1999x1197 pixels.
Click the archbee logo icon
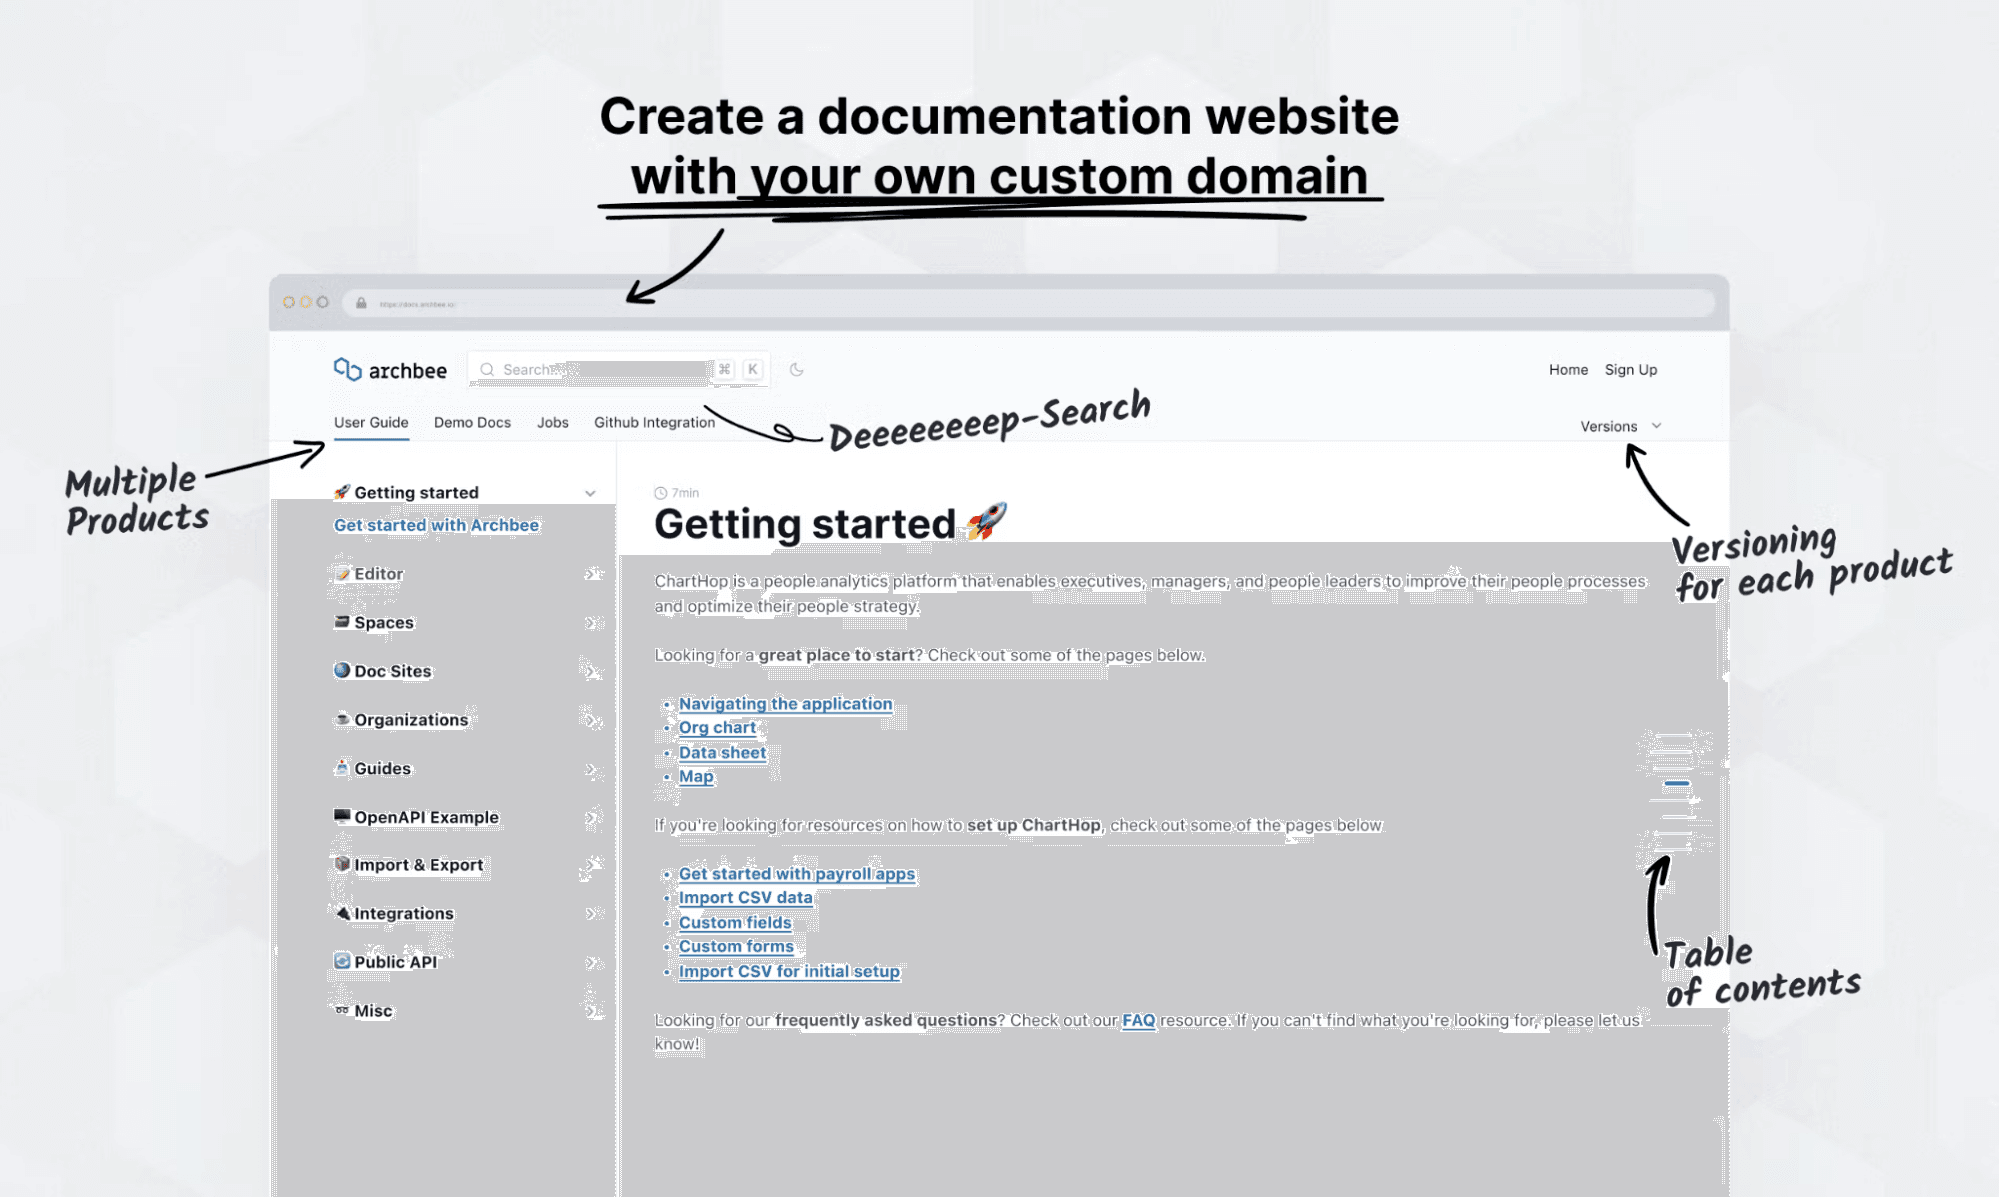(x=347, y=369)
